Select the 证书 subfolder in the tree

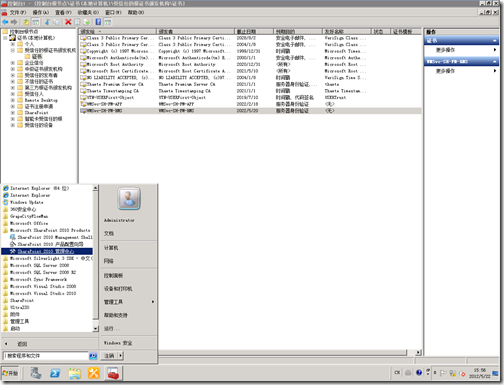[x=37, y=57]
